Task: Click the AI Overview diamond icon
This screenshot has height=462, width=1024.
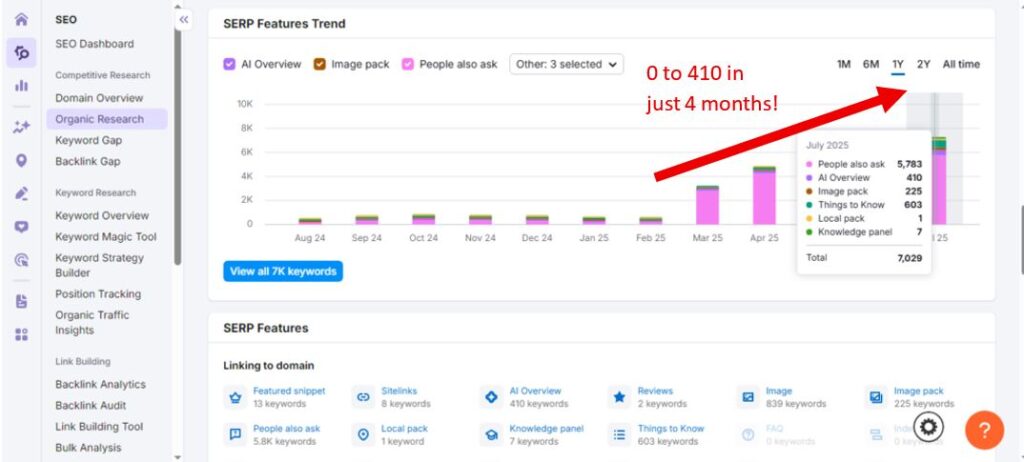Action: click(x=490, y=397)
